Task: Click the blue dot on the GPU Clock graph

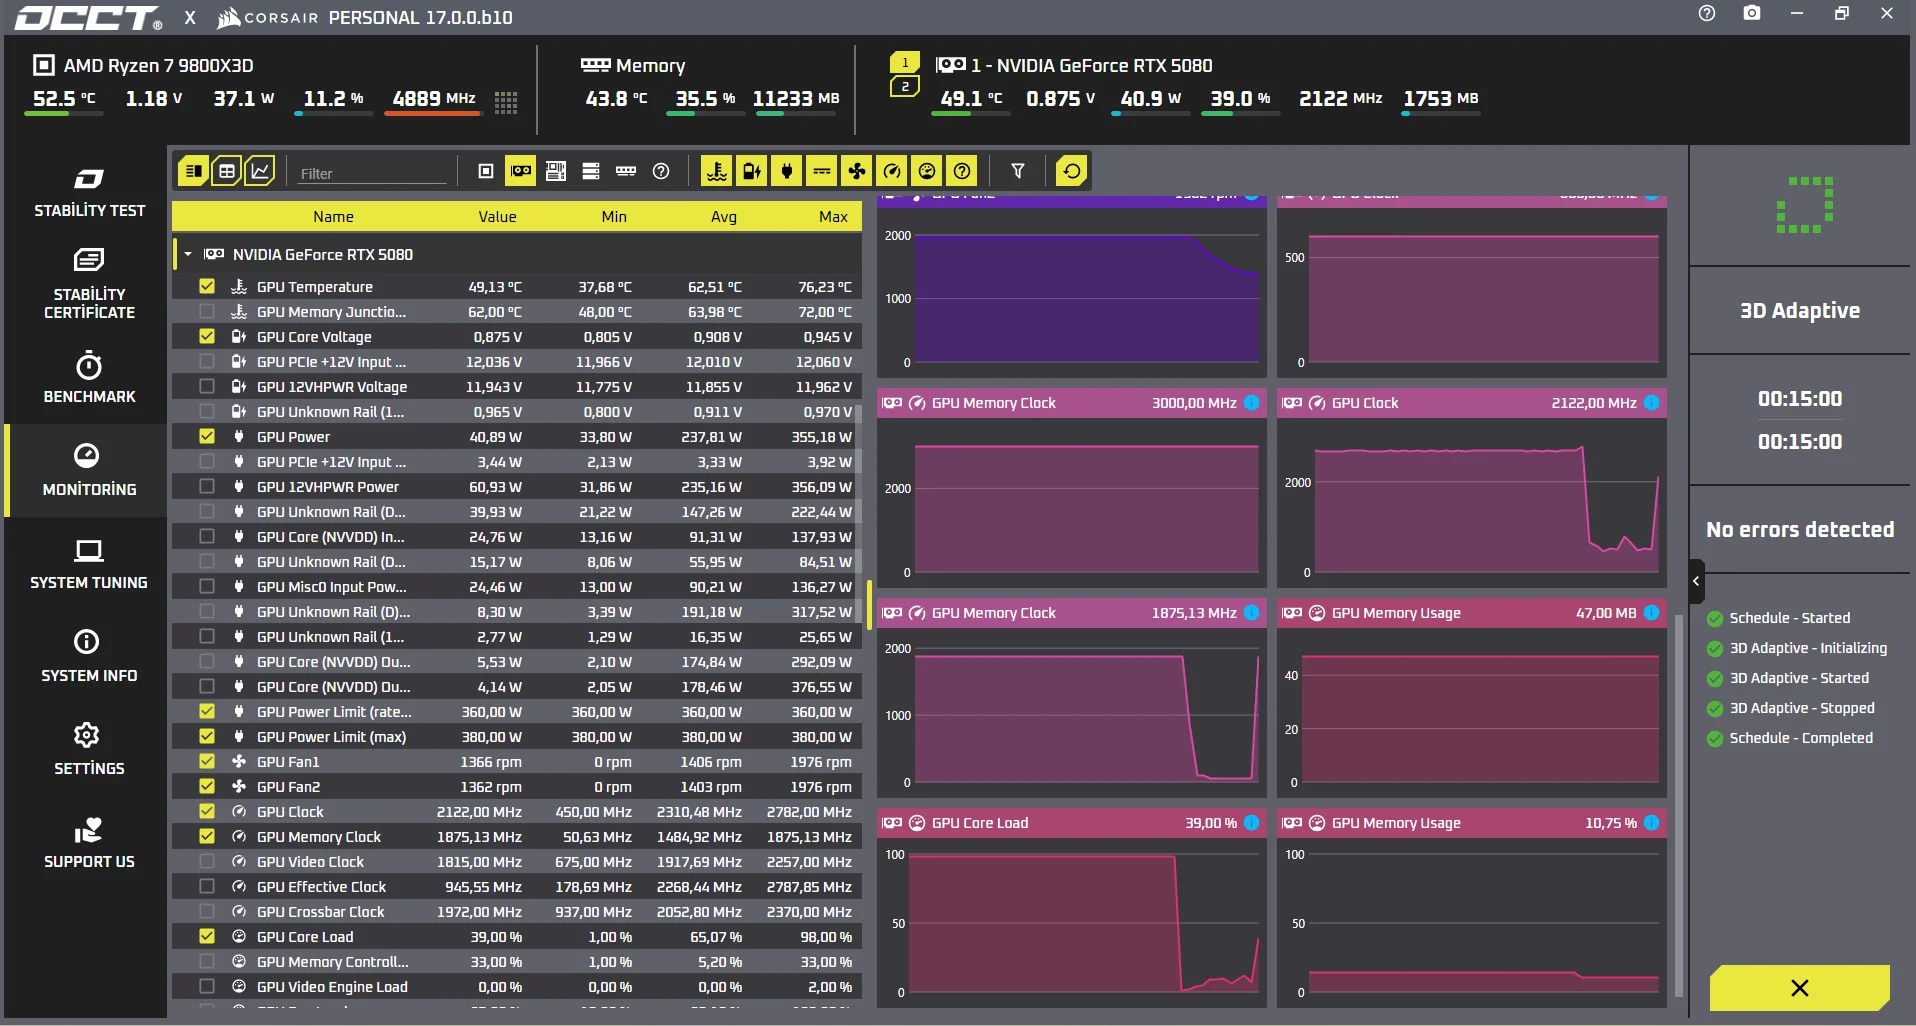Action: (x=1651, y=403)
